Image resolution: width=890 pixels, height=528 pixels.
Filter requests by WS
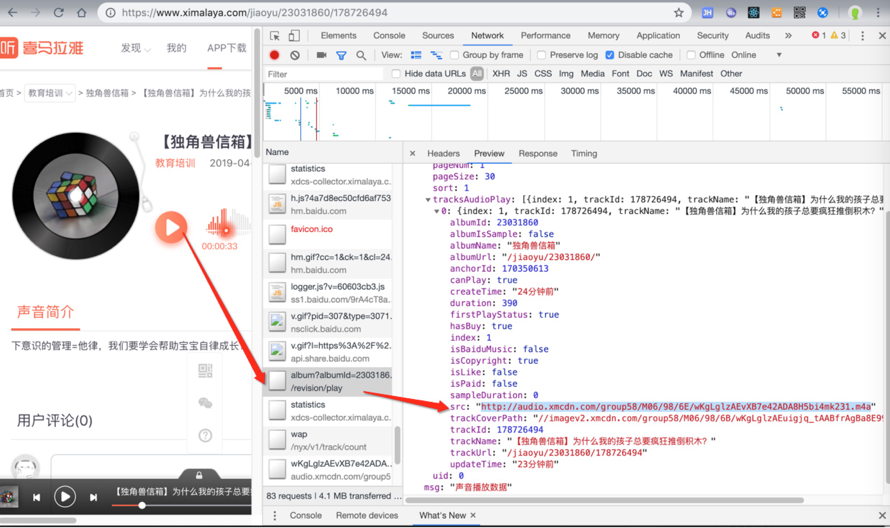pyautogui.click(x=666, y=73)
